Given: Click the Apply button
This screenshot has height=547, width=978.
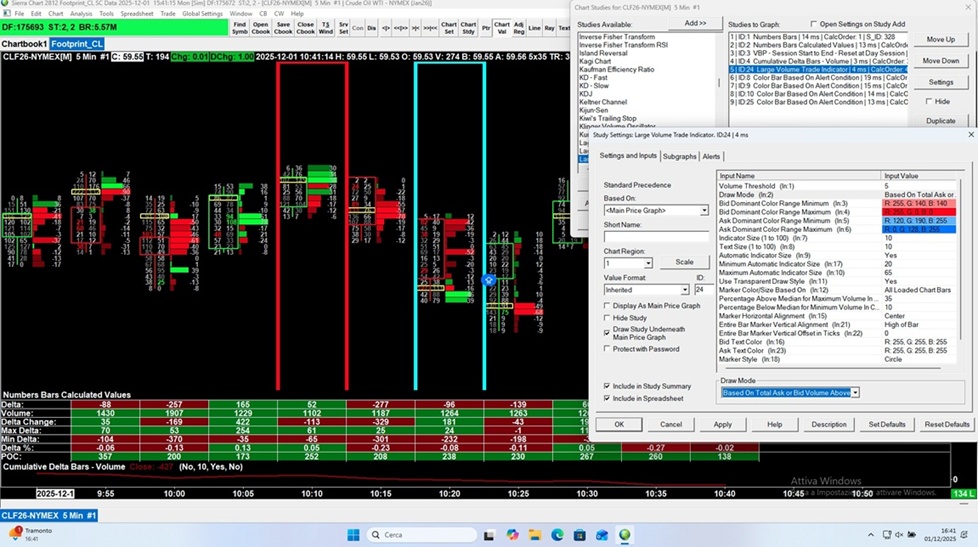Looking at the screenshot, I should pos(722,424).
